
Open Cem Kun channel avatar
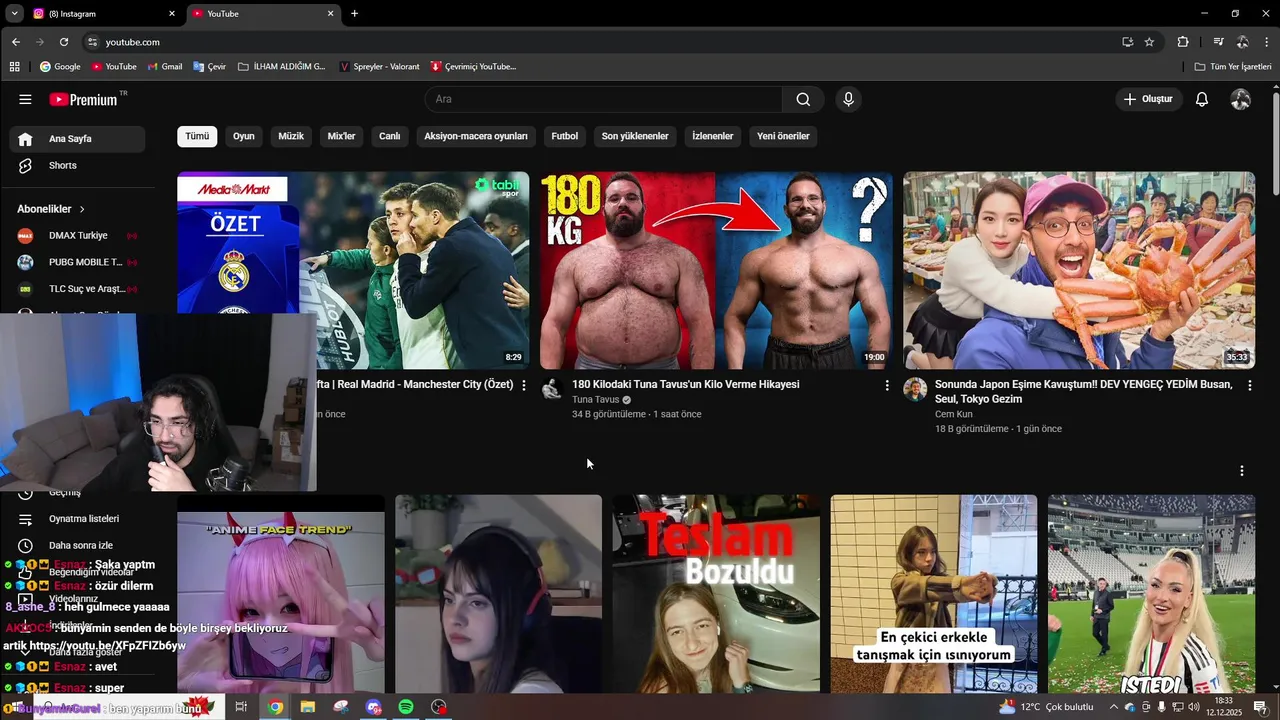click(x=915, y=389)
